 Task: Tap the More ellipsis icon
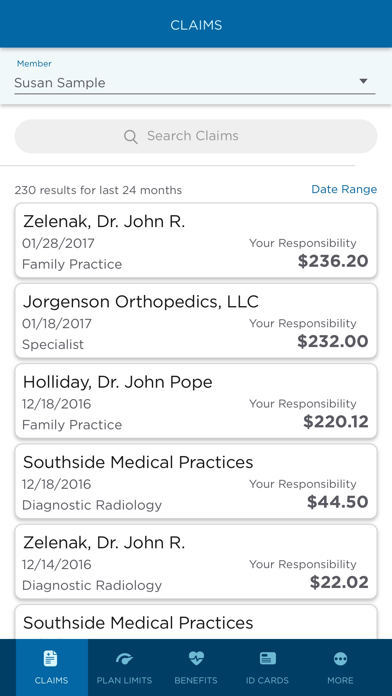click(341, 659)
